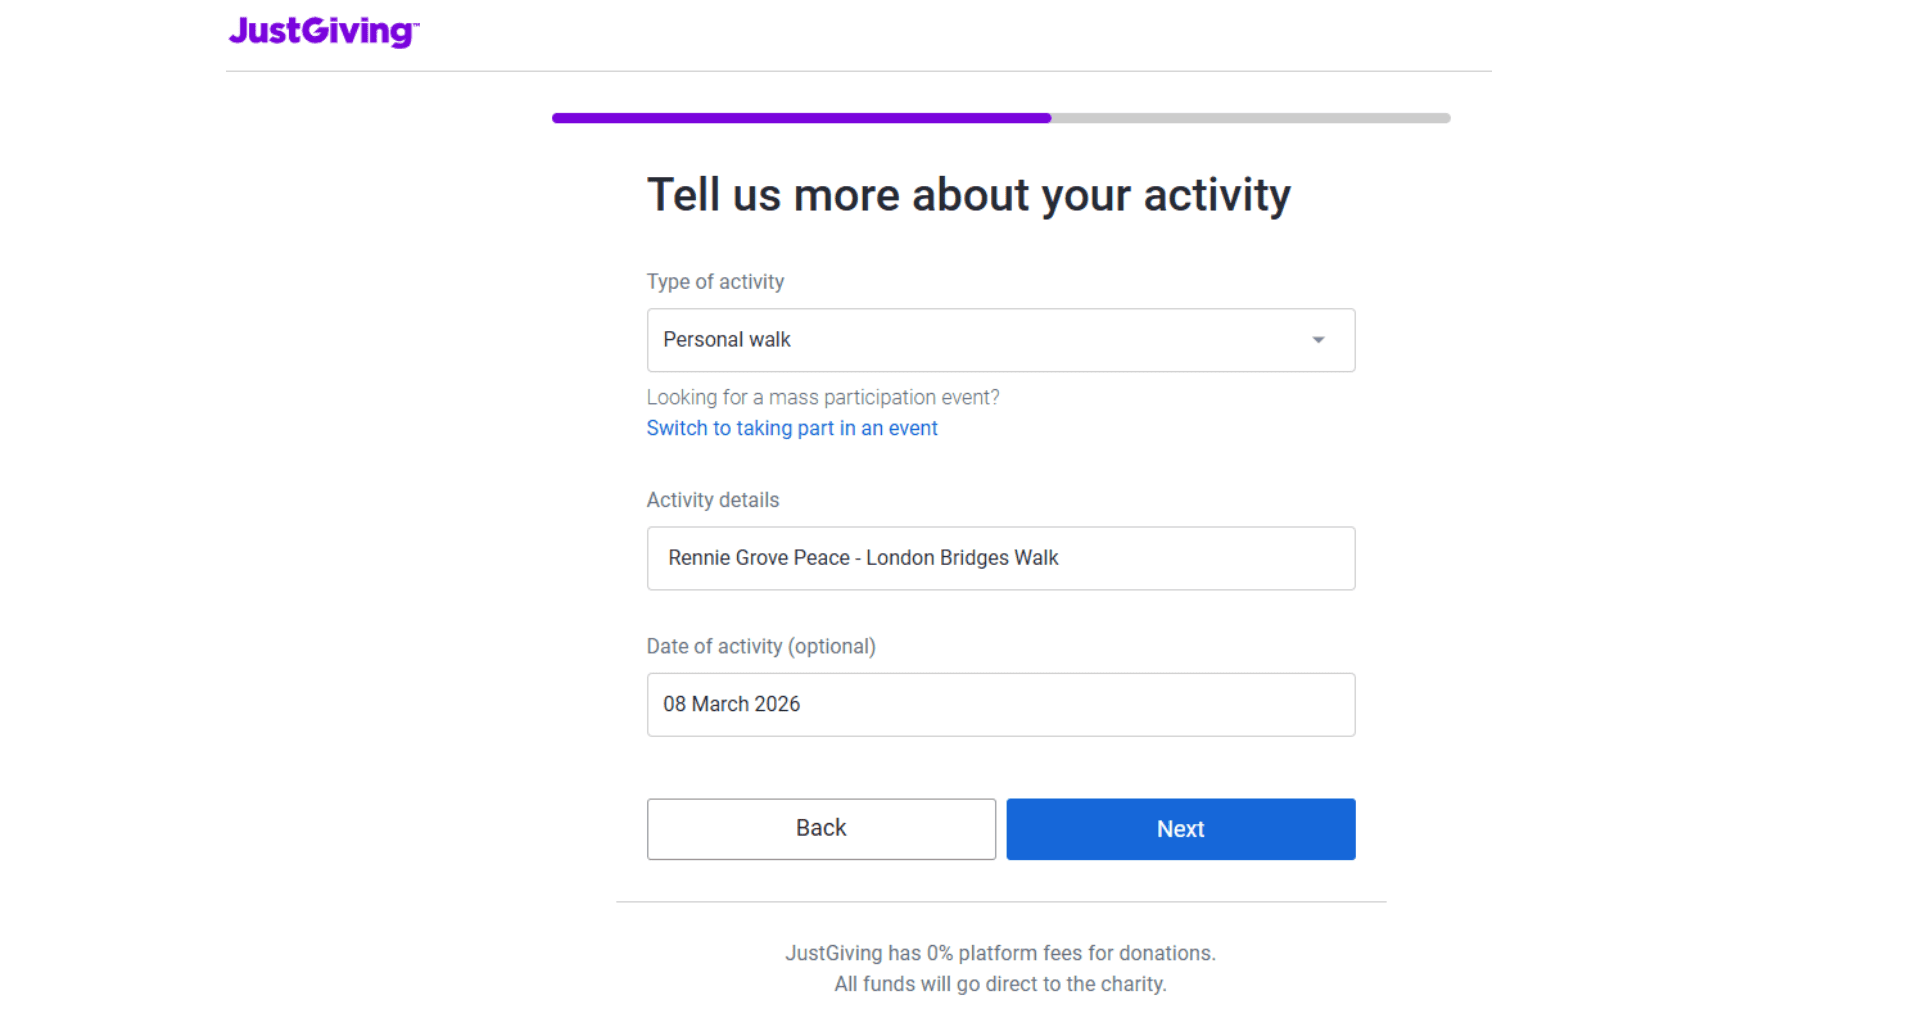Viewport: 1920px width, 1010px height.
Task: Click the Activity details label
Action: pyautogui.click(x=712, y=500)
